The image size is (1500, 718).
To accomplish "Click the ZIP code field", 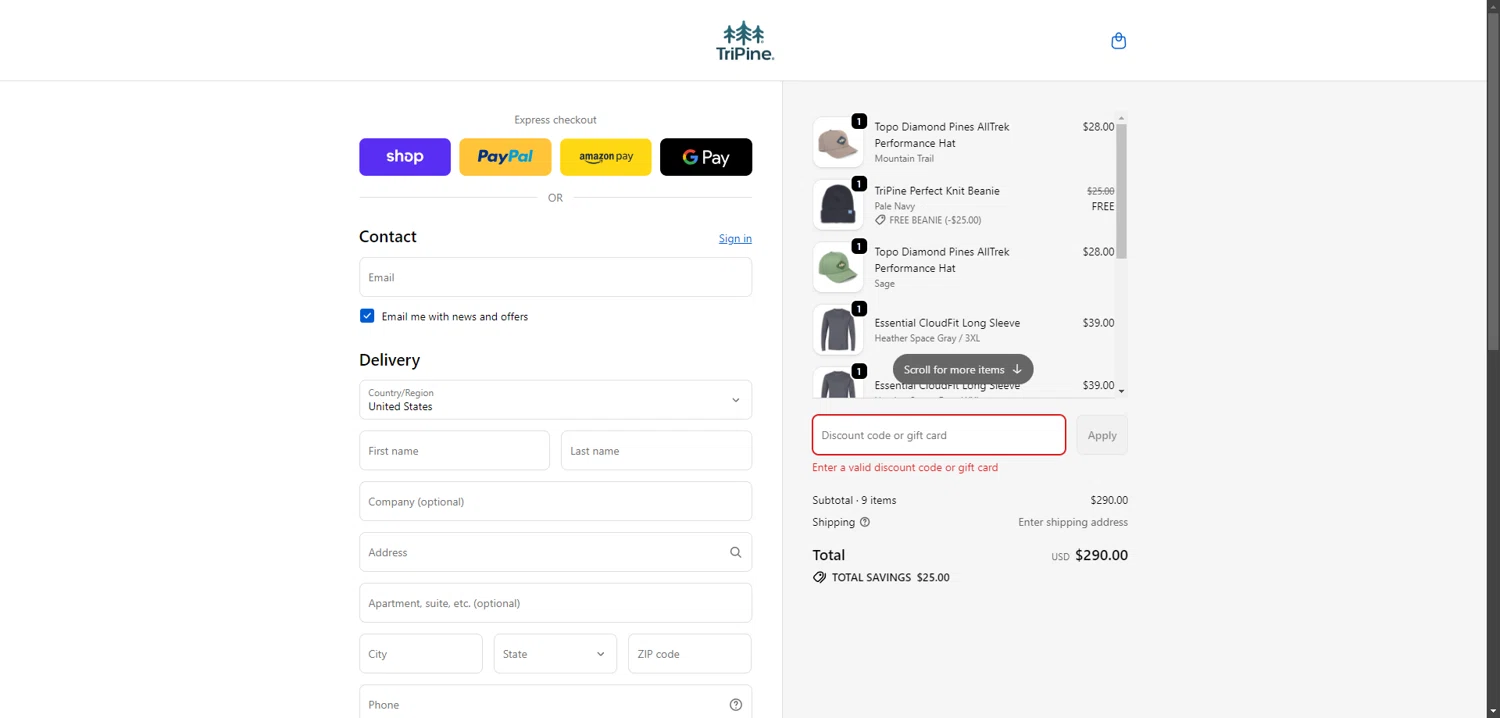I will pyautogui.click(x=689, y=654).
